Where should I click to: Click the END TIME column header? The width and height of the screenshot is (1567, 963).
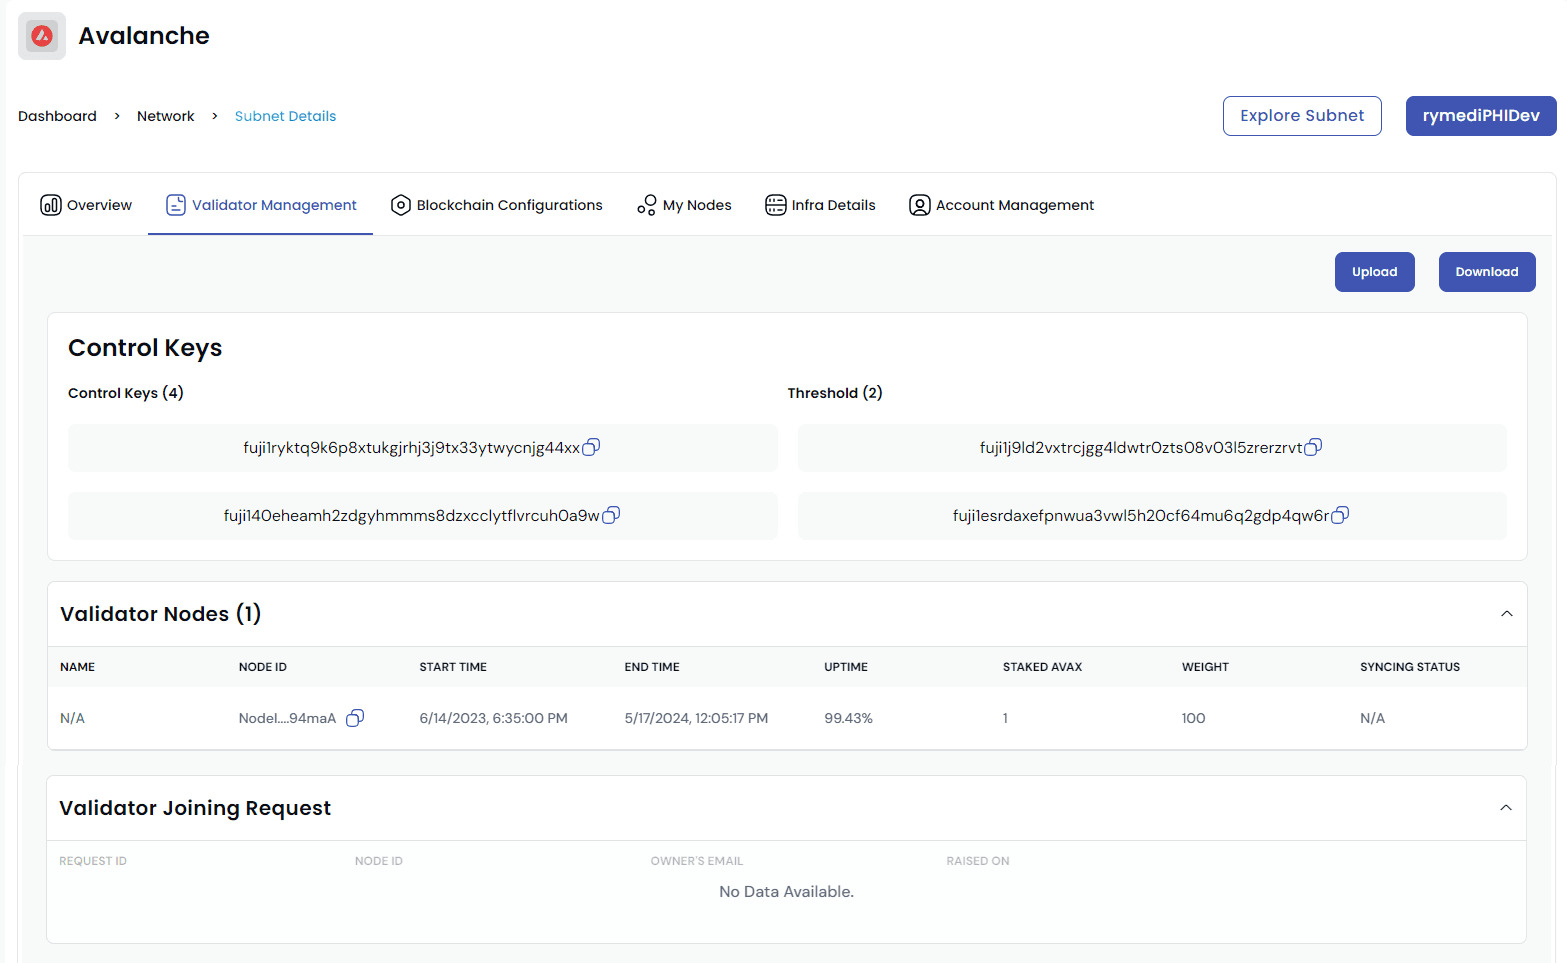click(x=652, y=667)
